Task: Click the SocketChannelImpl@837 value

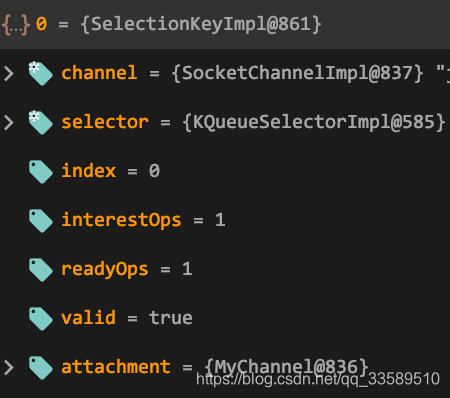Action: (297, 73)
